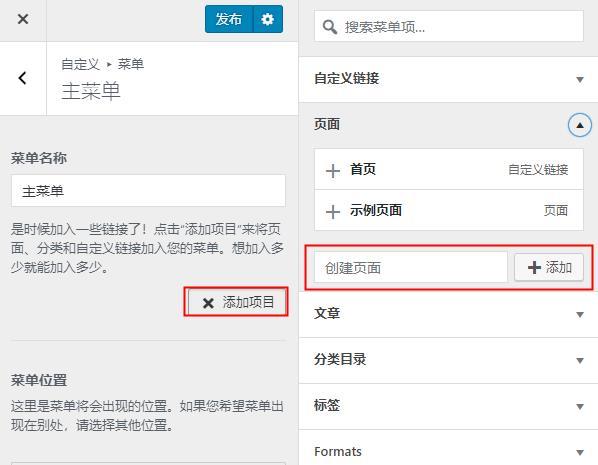
Task: Click the 菜单位置 heading
Action: tap(39, 380)
